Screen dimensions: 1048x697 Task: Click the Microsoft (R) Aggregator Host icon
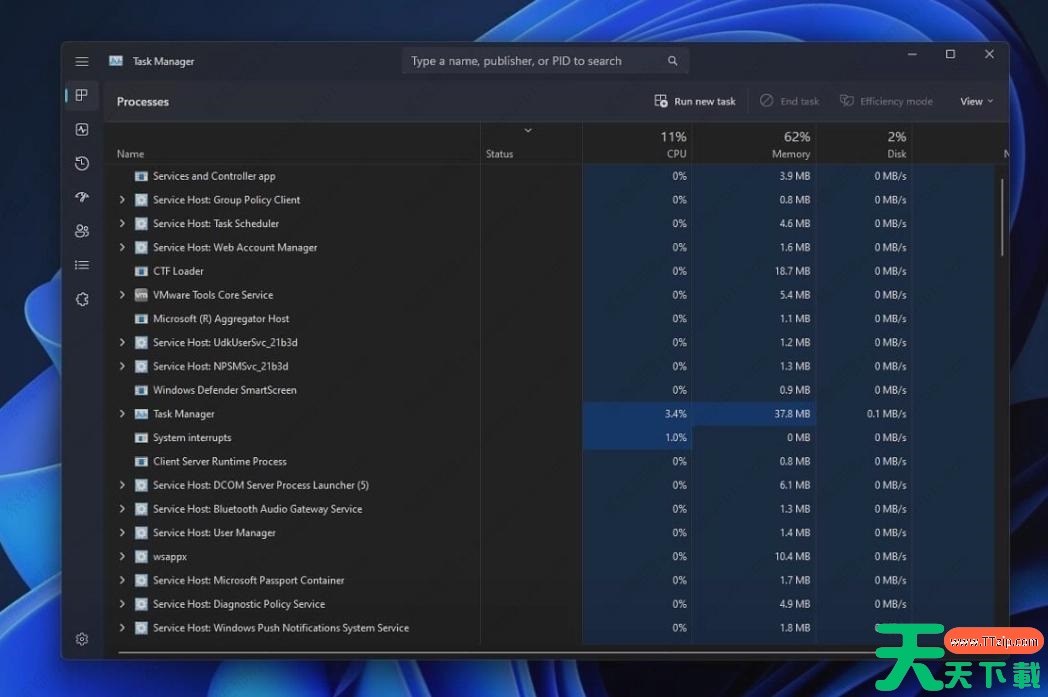(x=141, y=319)
